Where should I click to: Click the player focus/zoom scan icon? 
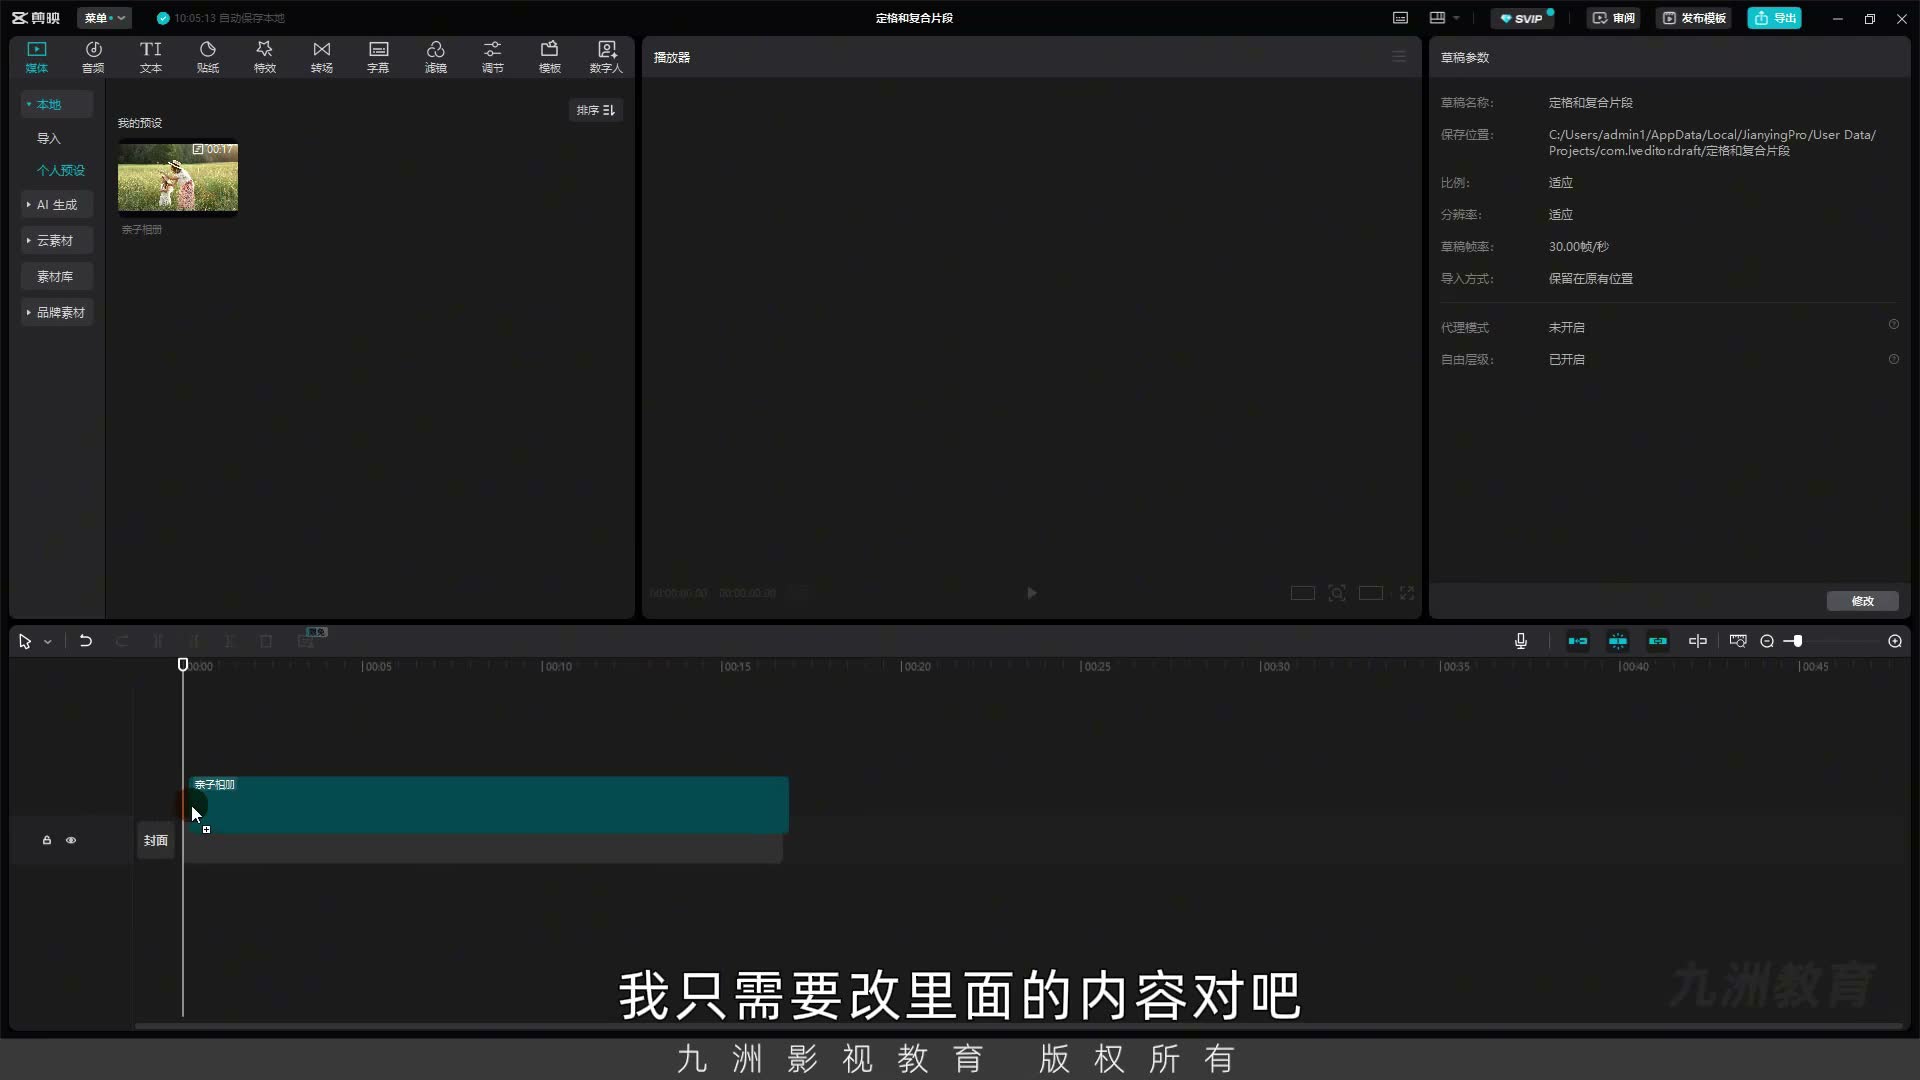1337,593
